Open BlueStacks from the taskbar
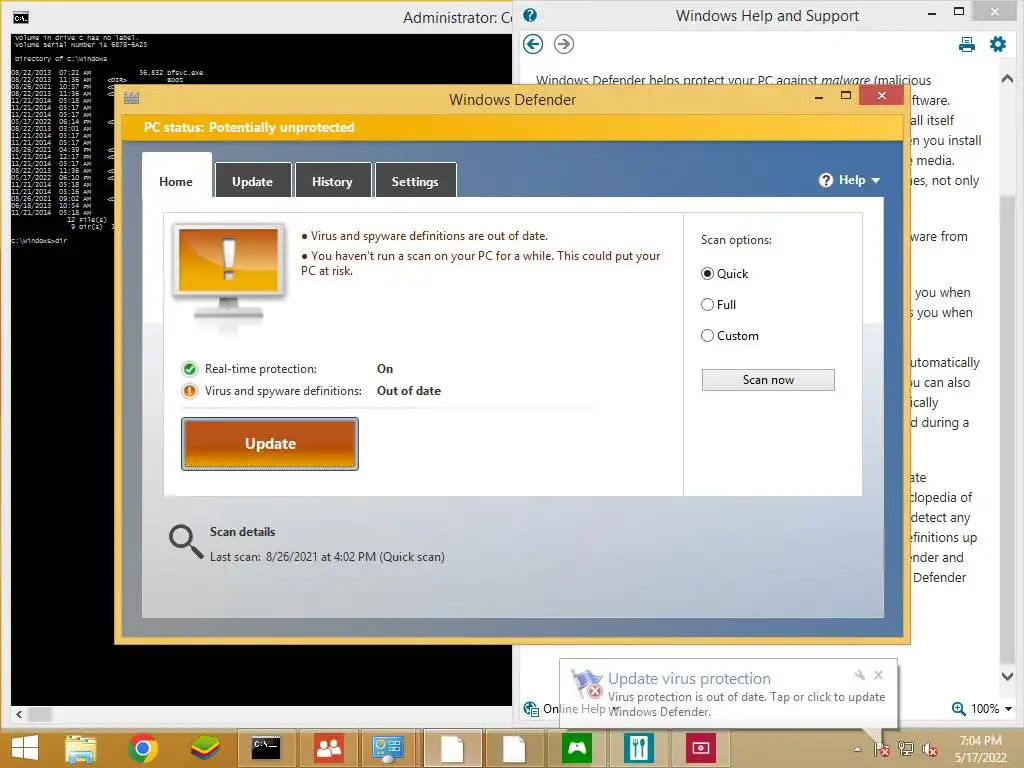 (x=204, y=748)
